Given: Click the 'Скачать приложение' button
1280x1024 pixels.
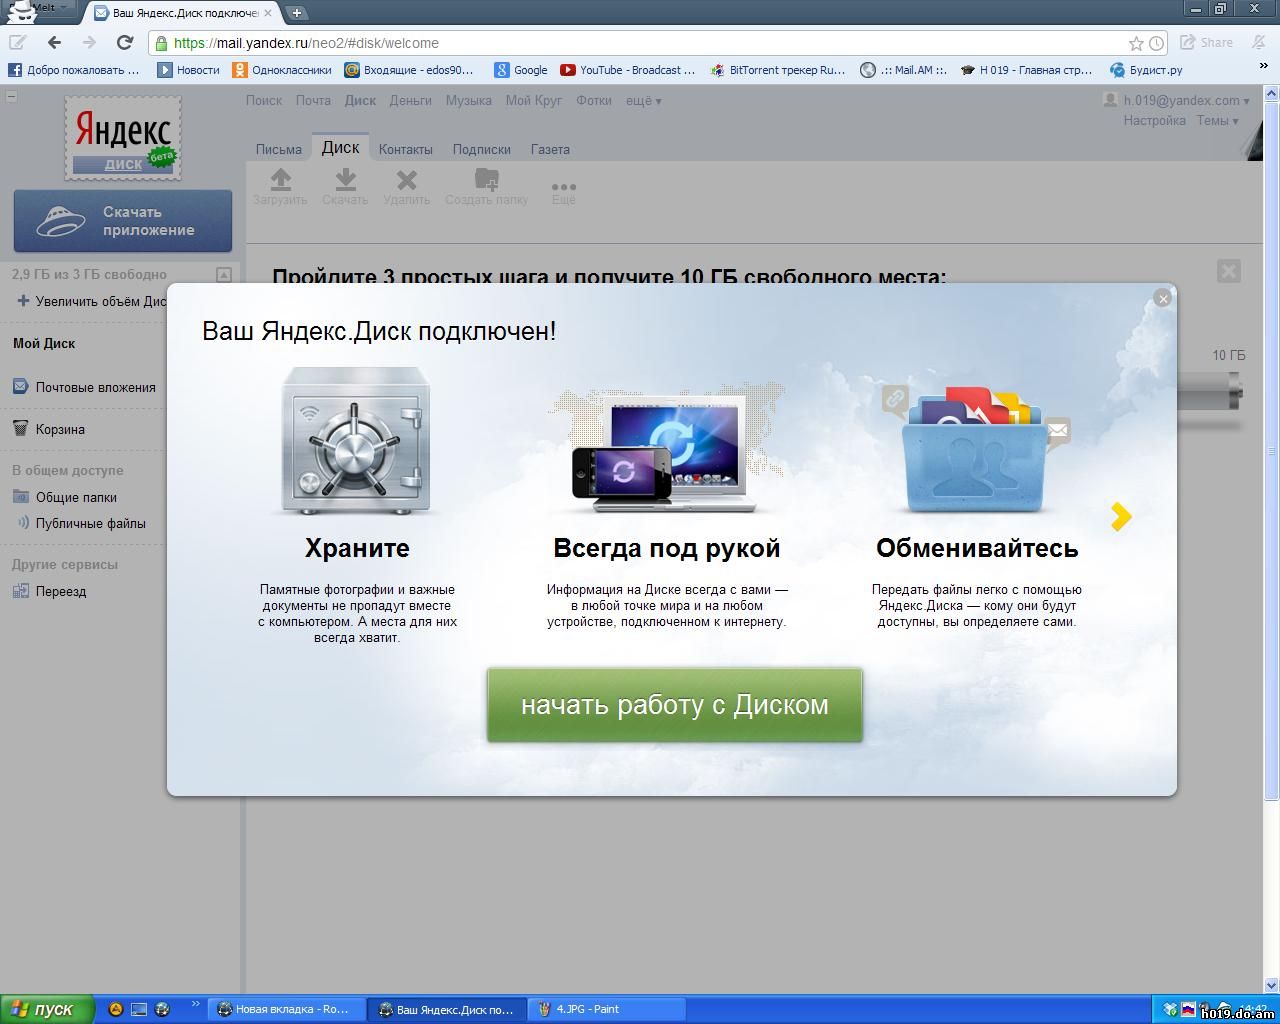Looking at the screenshot, I should click(x=123, y=221).
